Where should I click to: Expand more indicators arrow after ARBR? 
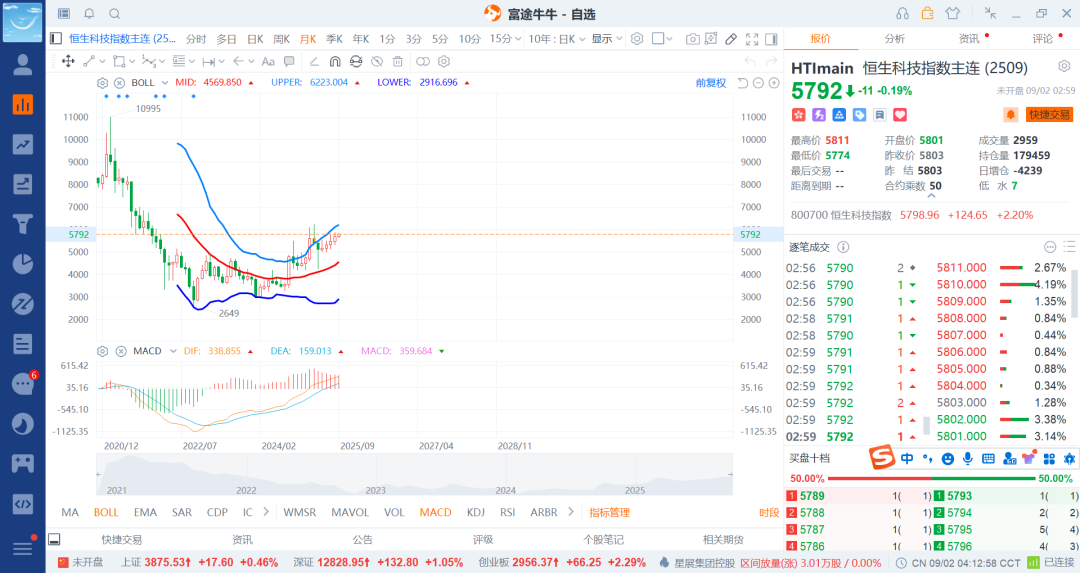571,512
